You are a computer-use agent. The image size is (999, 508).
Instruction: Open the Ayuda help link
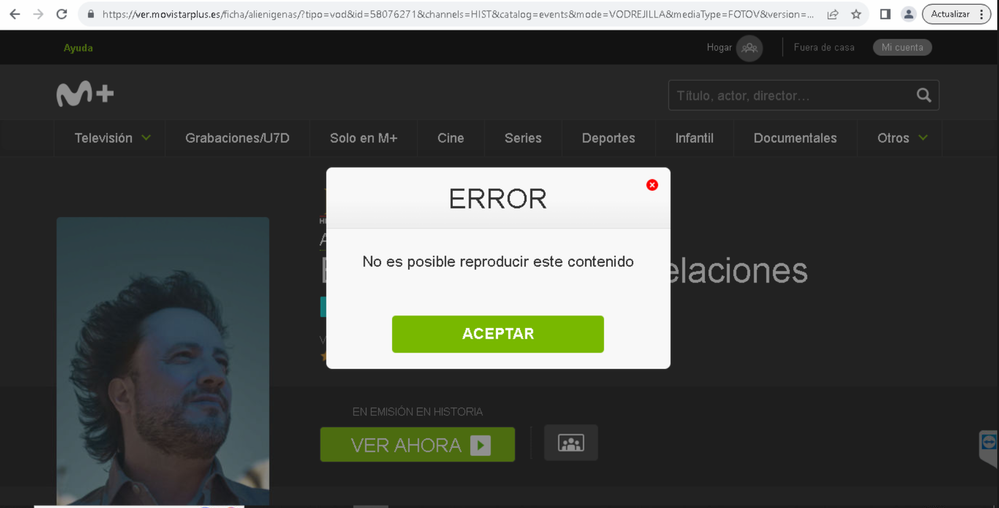[78, 48]
